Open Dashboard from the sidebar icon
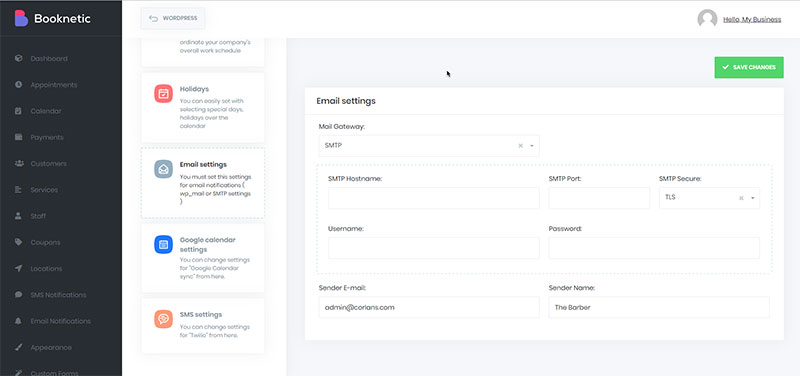The height and width of the screenshot is (376, 800). 19,58
